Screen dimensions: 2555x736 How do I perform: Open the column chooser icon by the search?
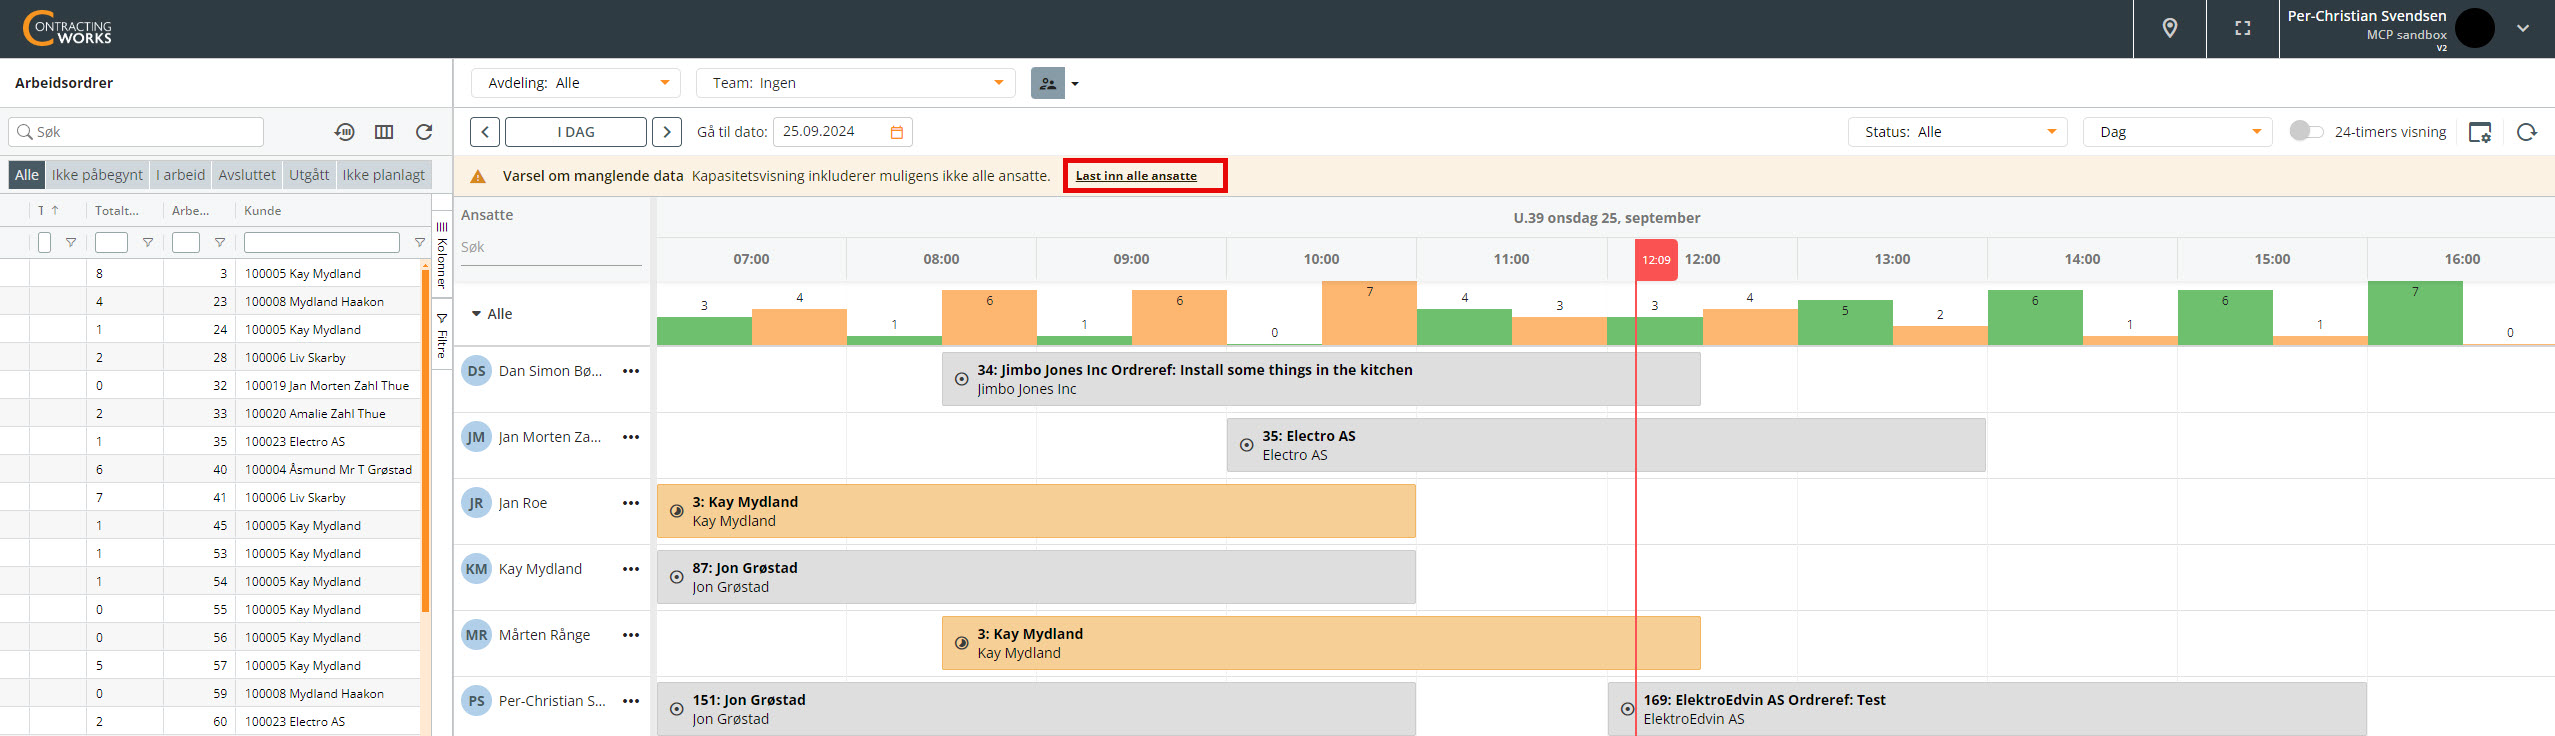pyautogui.click(x=384, y=132)
